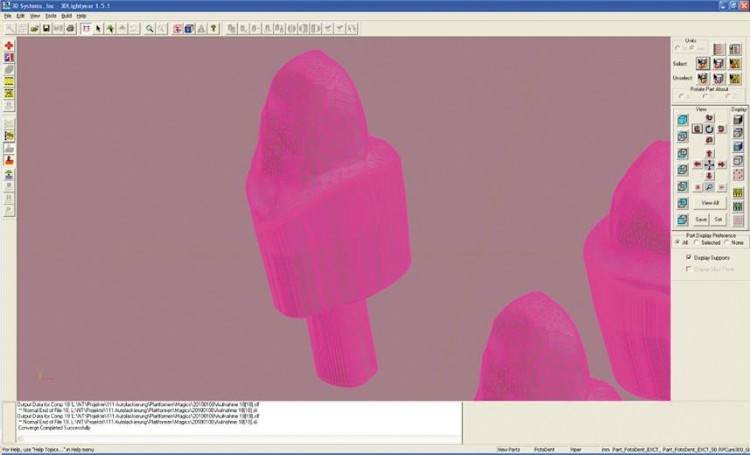
Task: Click the Set view button
Action: tap(718, 220)
